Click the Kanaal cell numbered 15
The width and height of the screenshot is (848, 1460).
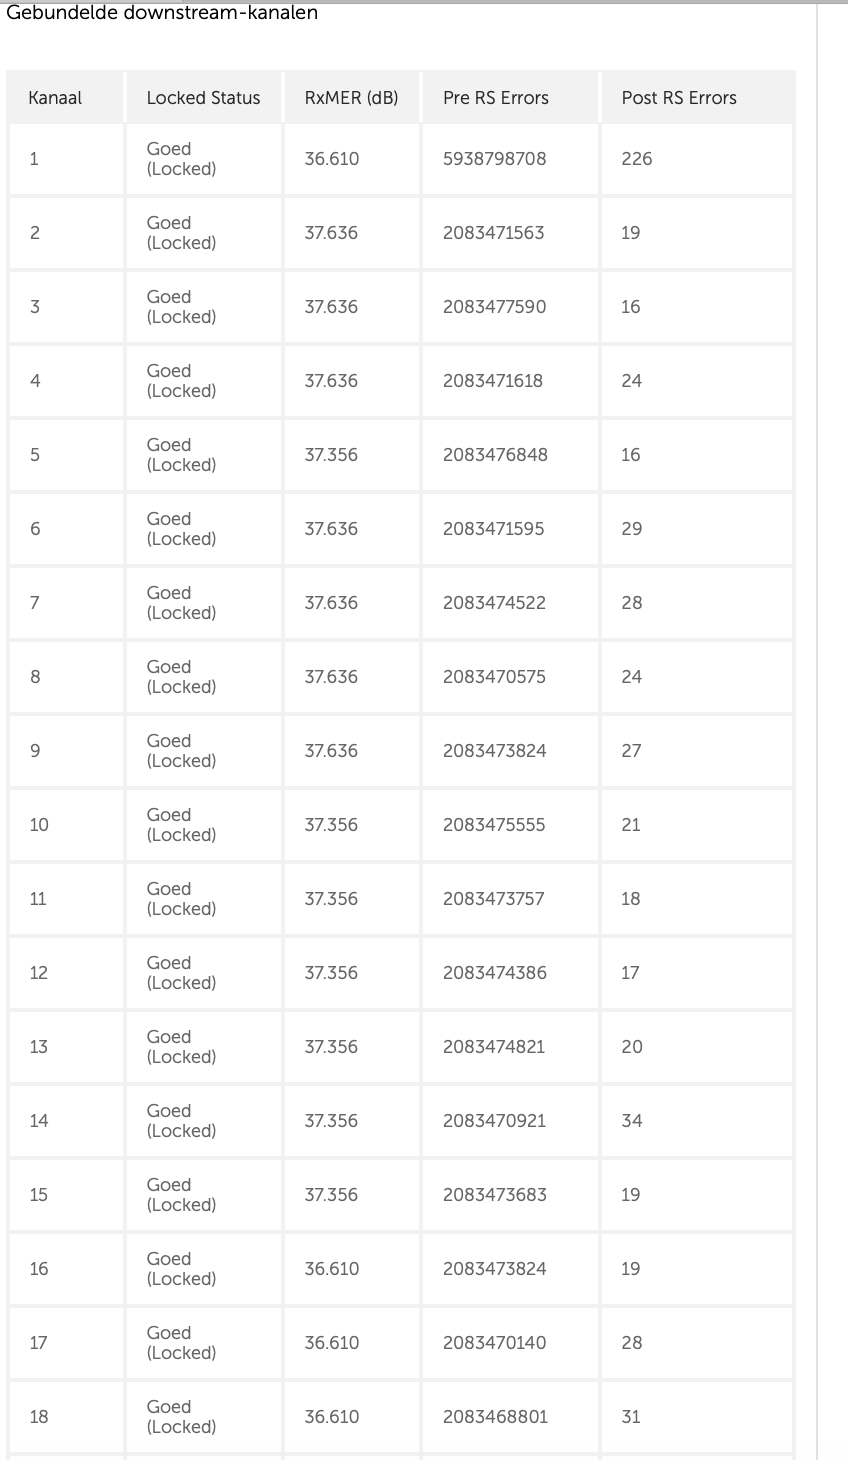[39, 1195]
